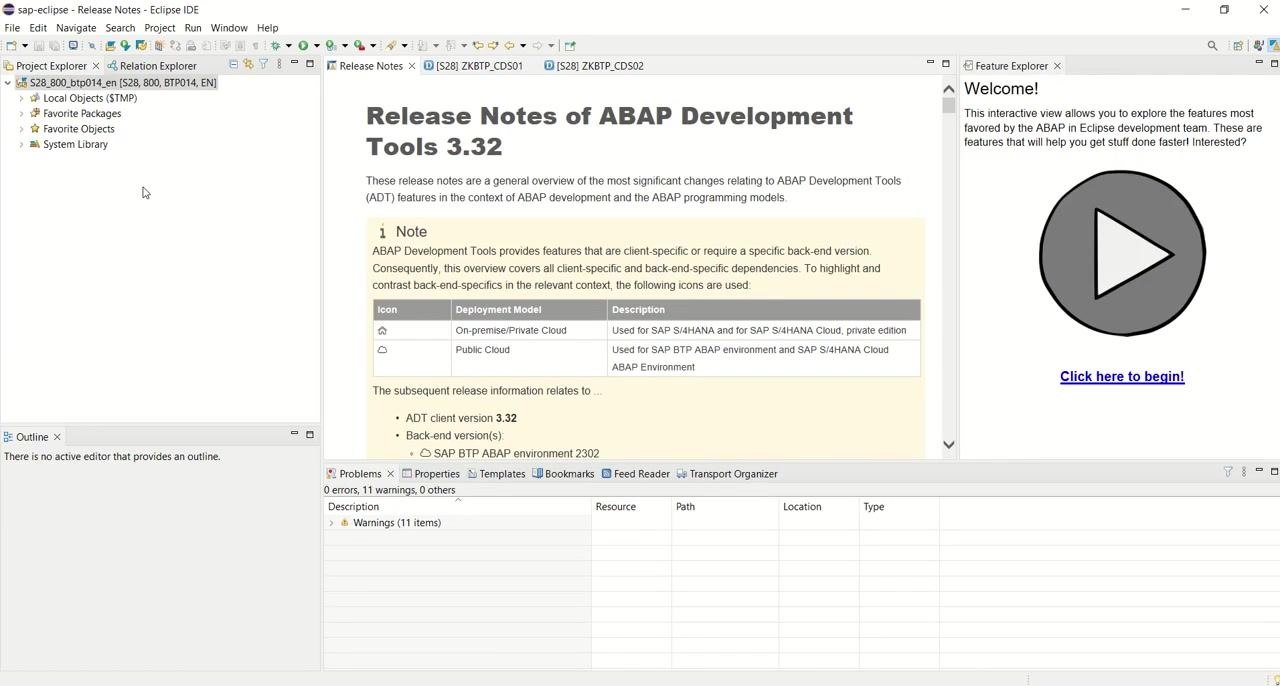Close the Feature Explorer view
1280x686 pixels.
pyautogui.click(x=1057, y=66)
